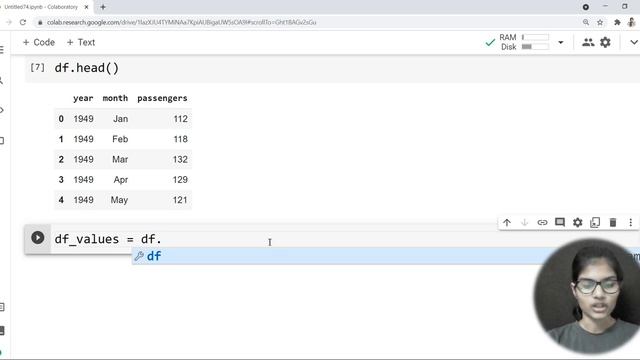
Task: Click passengers value 118
Action: coord(180,139)
